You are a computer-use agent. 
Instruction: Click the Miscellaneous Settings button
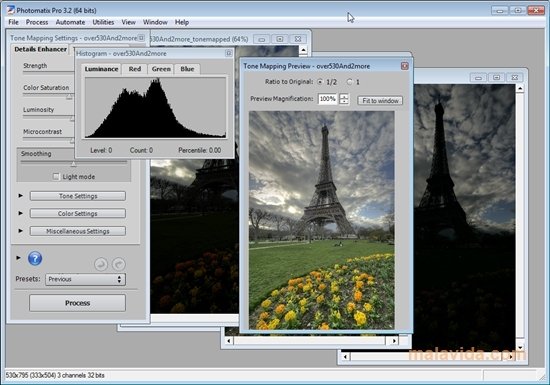78,231
